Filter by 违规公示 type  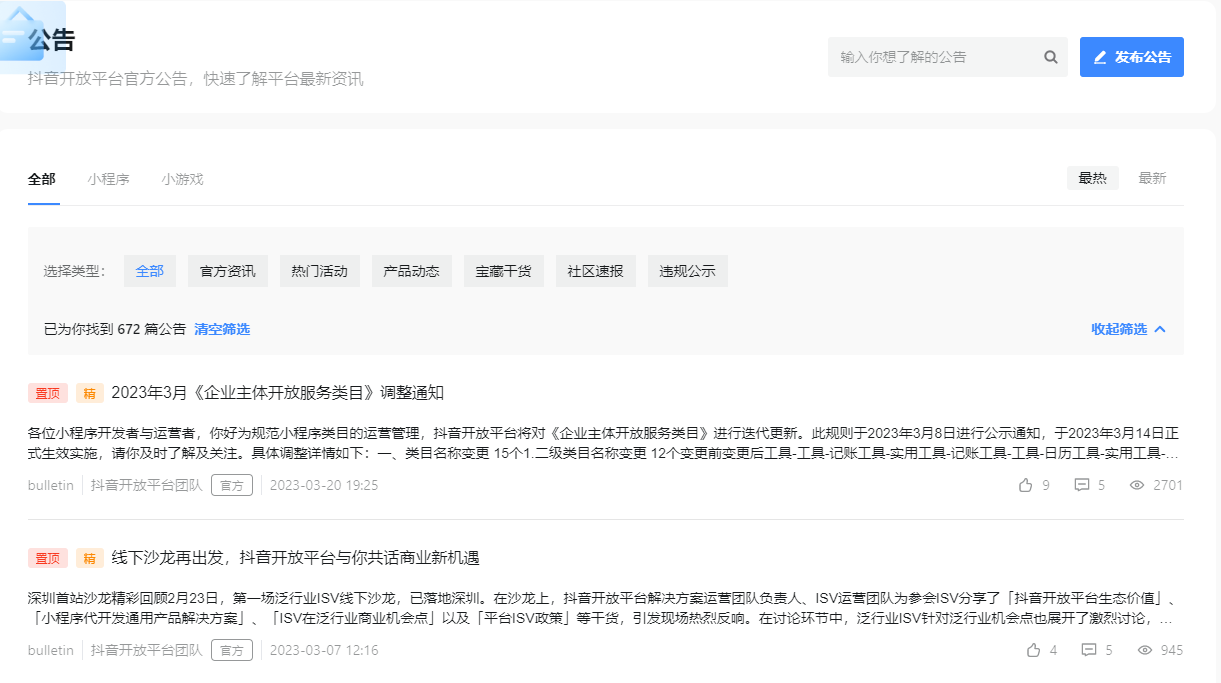(687, 271)
